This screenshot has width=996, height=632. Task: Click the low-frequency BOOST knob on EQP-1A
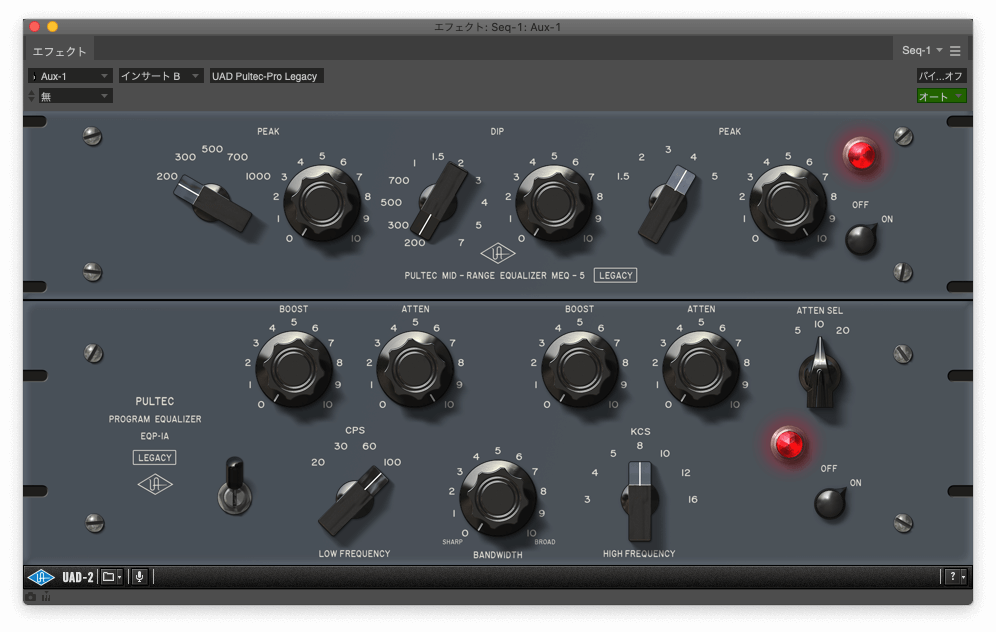click(x=293, y=368)
